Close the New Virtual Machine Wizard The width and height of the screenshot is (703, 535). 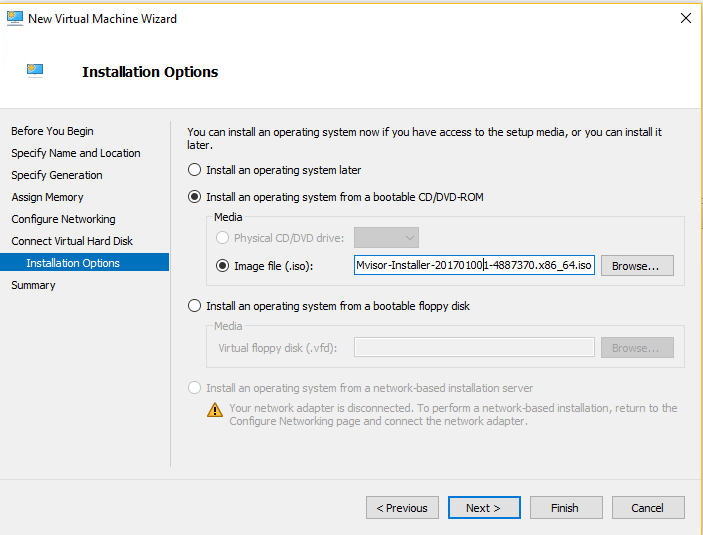click(685, 18)
